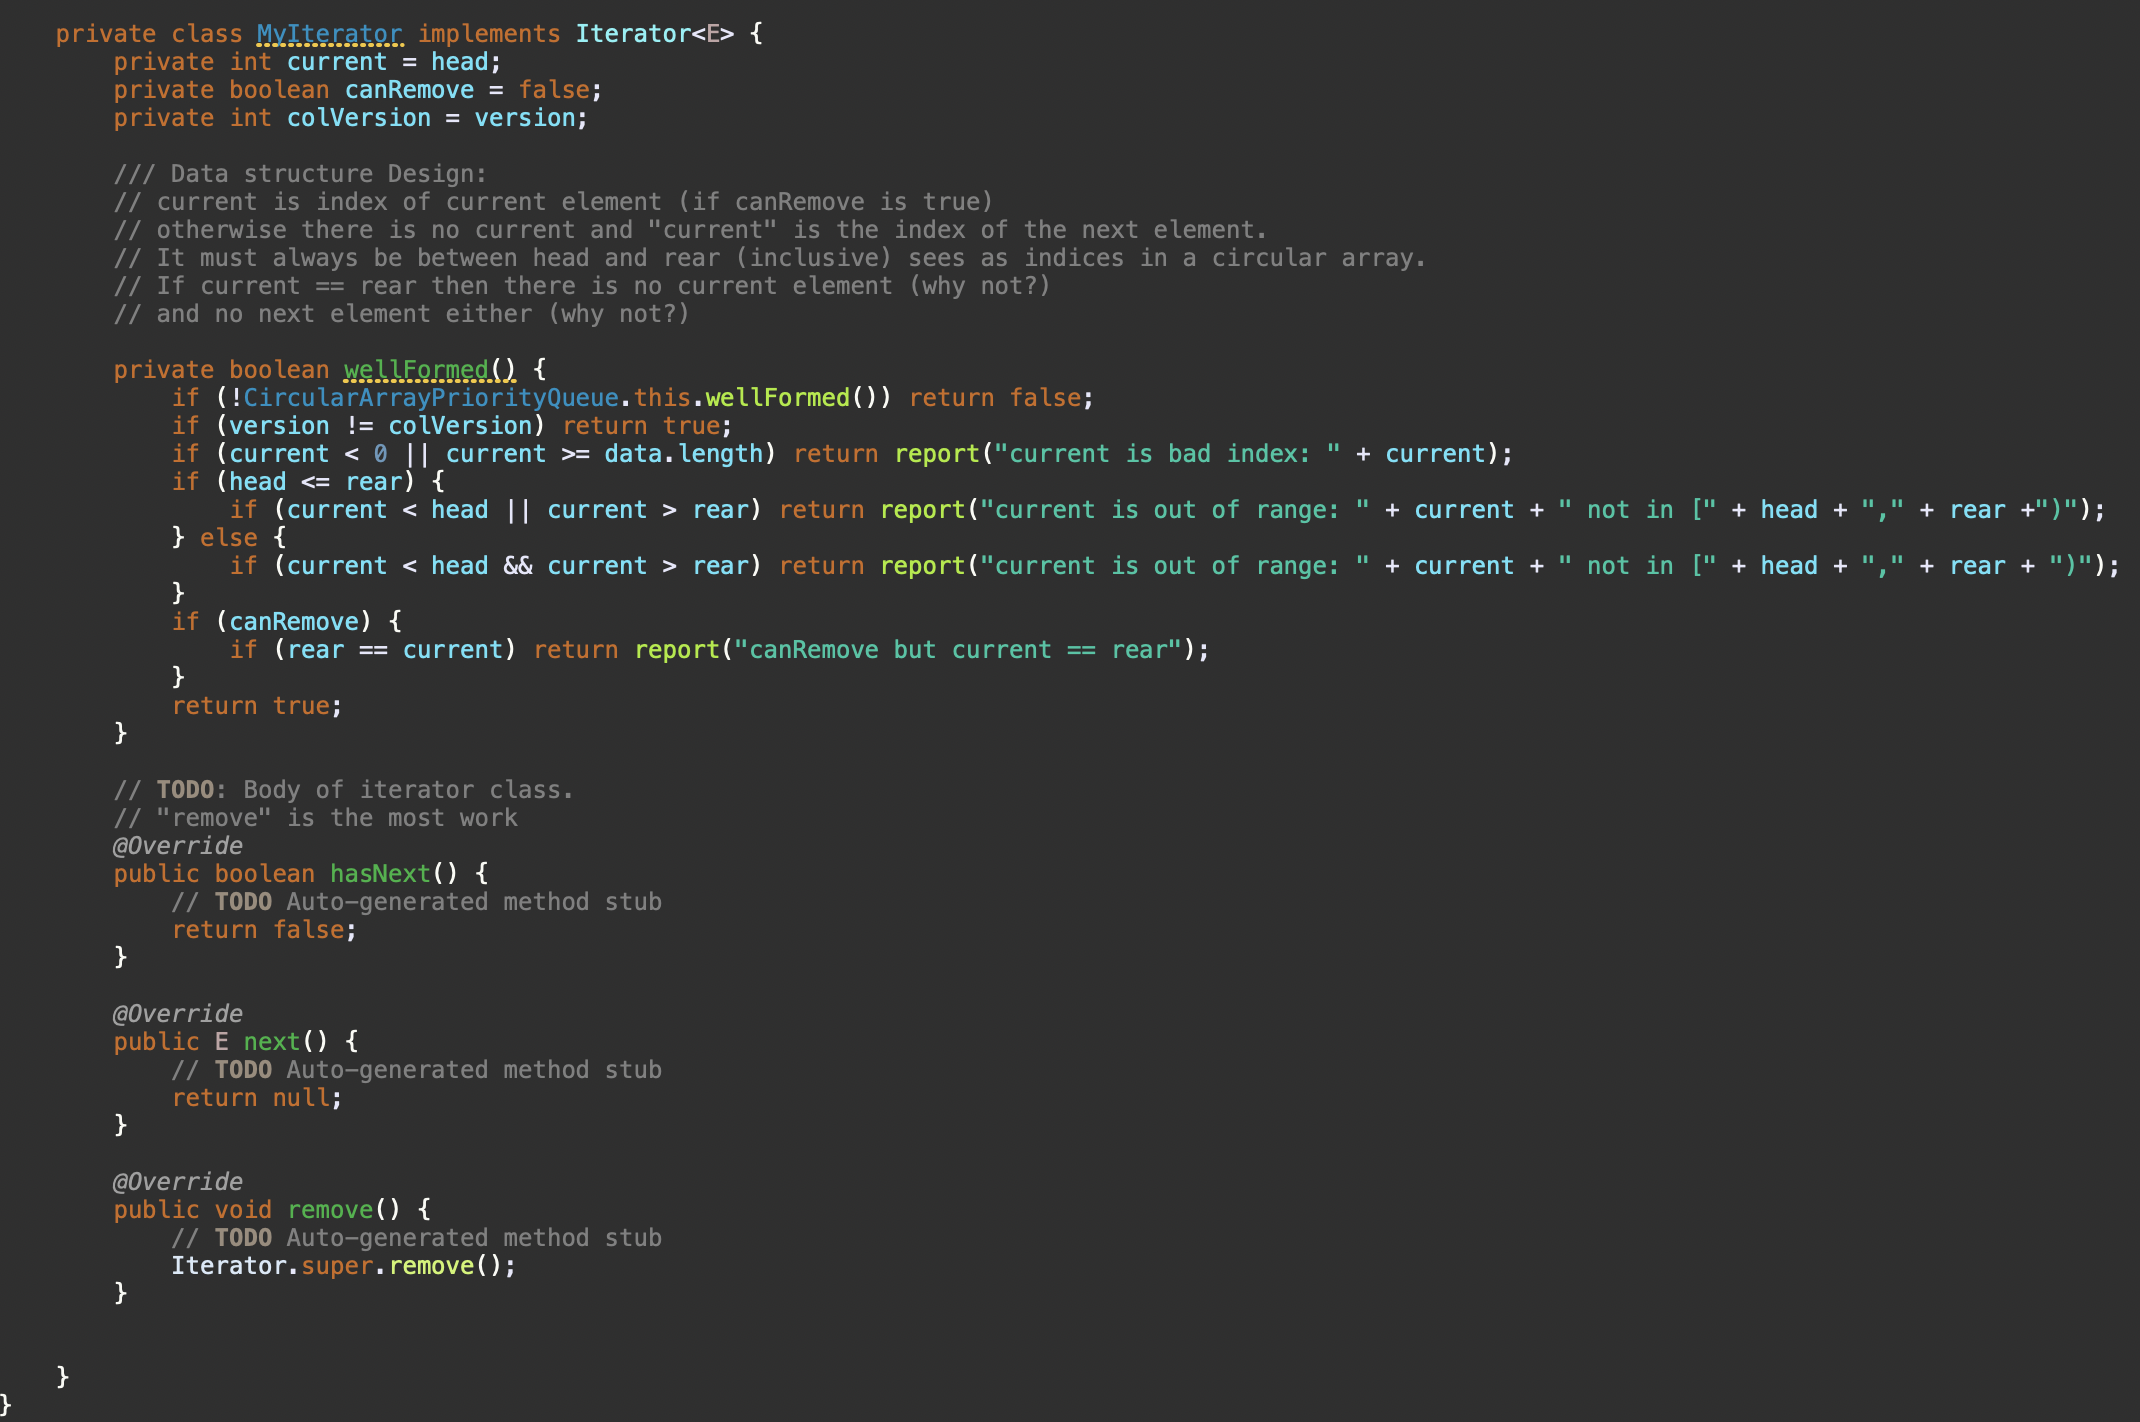This screenshot has width=2140, height=1422.
Task: Click the Iterator.super.remove() call
Action: click(343, 1266)
